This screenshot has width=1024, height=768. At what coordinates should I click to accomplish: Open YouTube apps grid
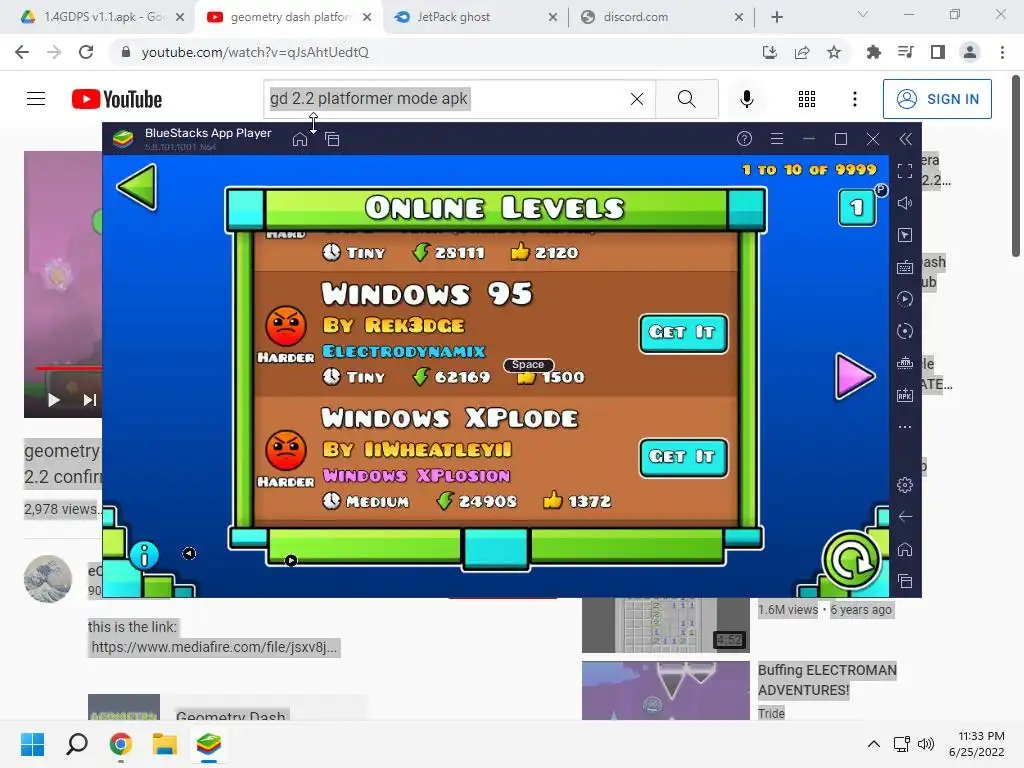click(x=807, y=99)
